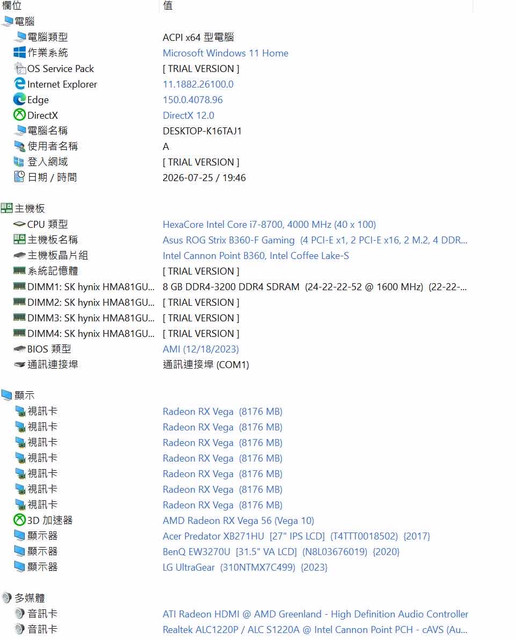516x640 pixels.
Task: Click the 電腦名稱 row icon
Action: click(20, 130)
